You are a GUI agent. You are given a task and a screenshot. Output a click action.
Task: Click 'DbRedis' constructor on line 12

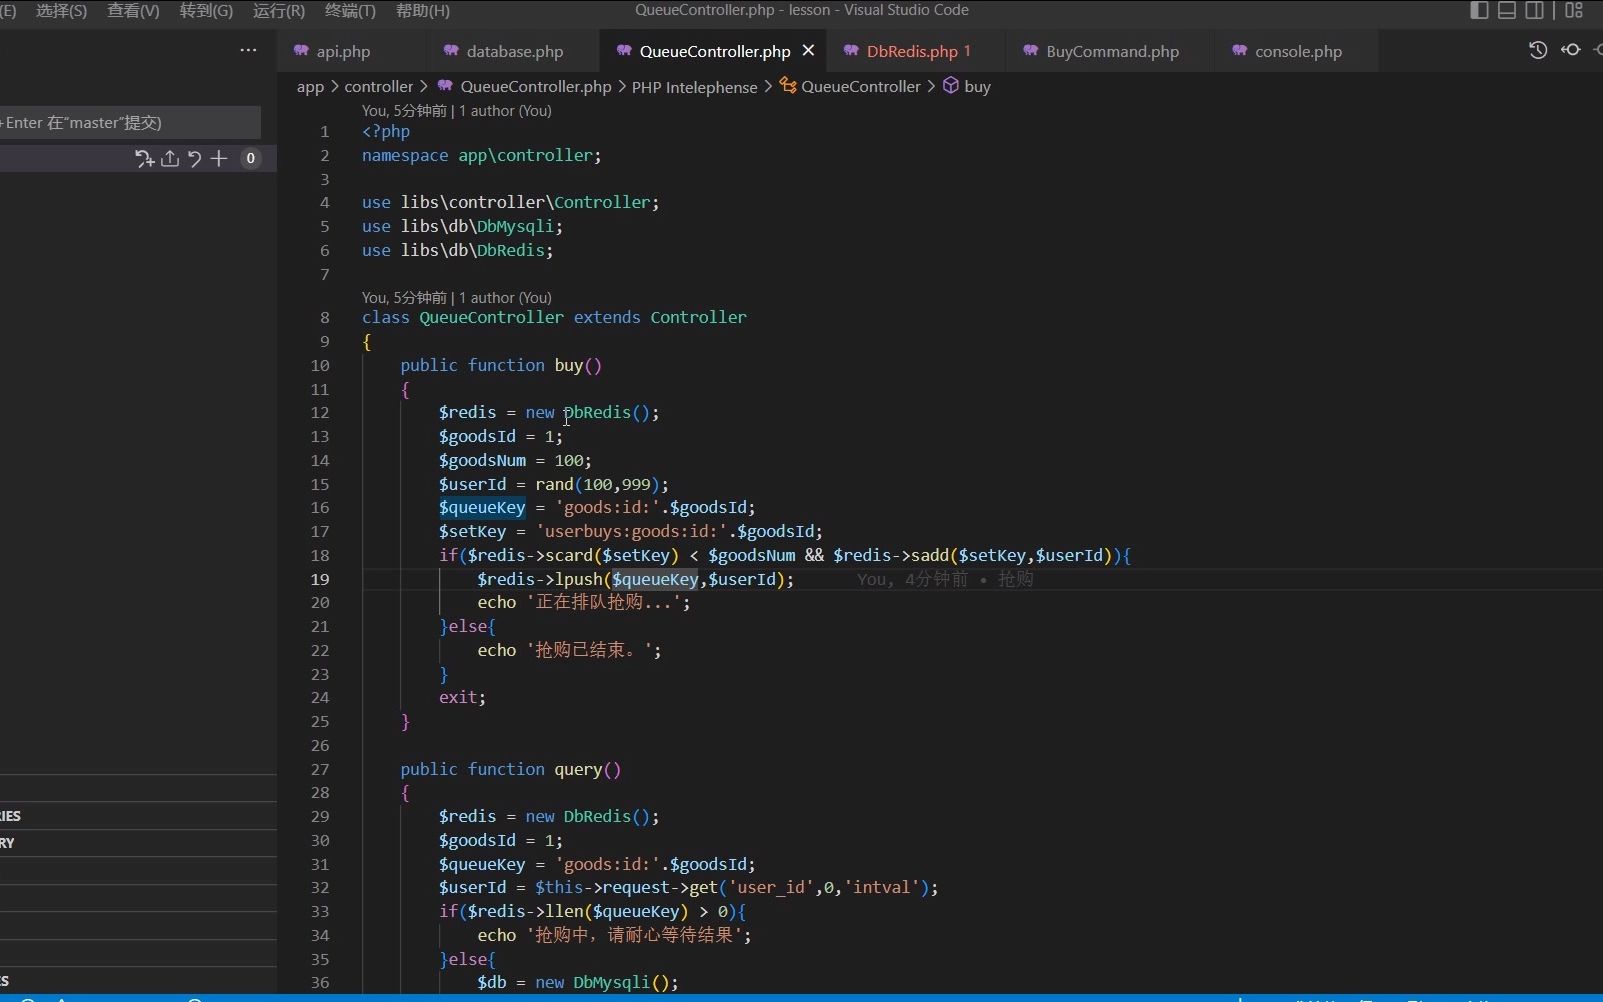598,412
